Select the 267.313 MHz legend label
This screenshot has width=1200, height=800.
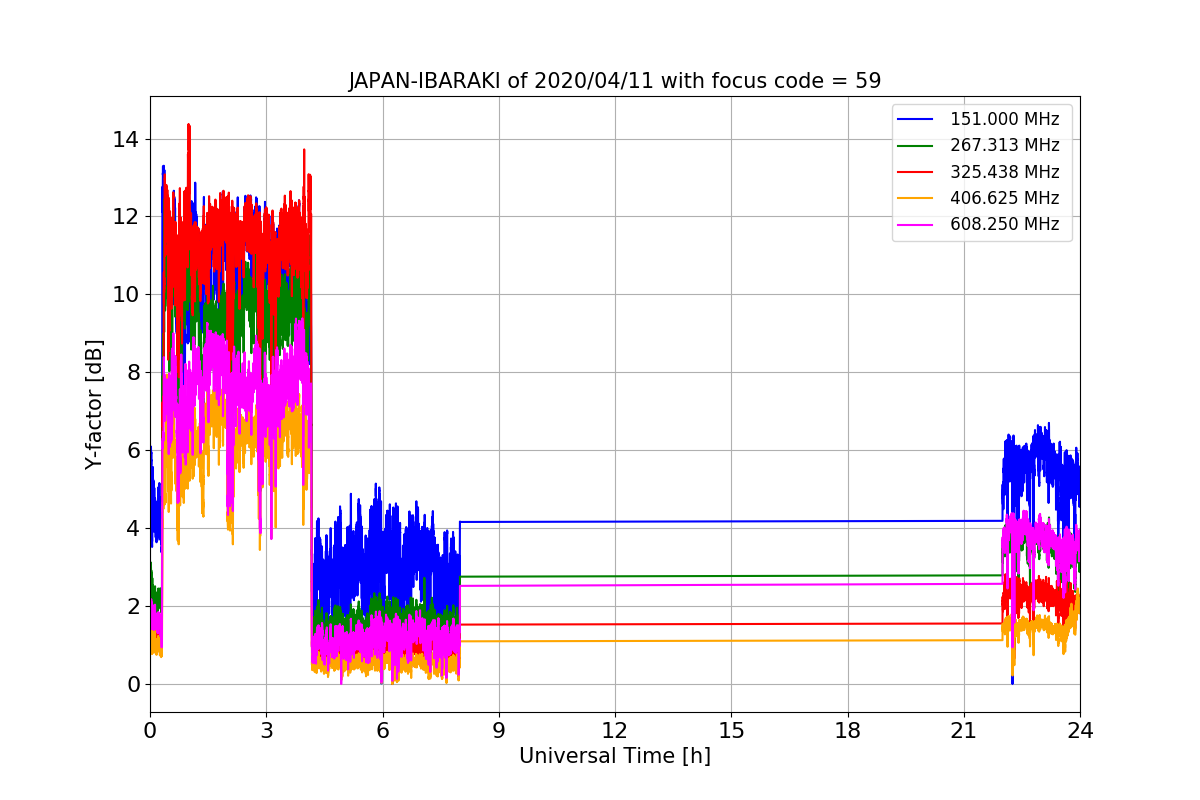[x=1004, y=145]
